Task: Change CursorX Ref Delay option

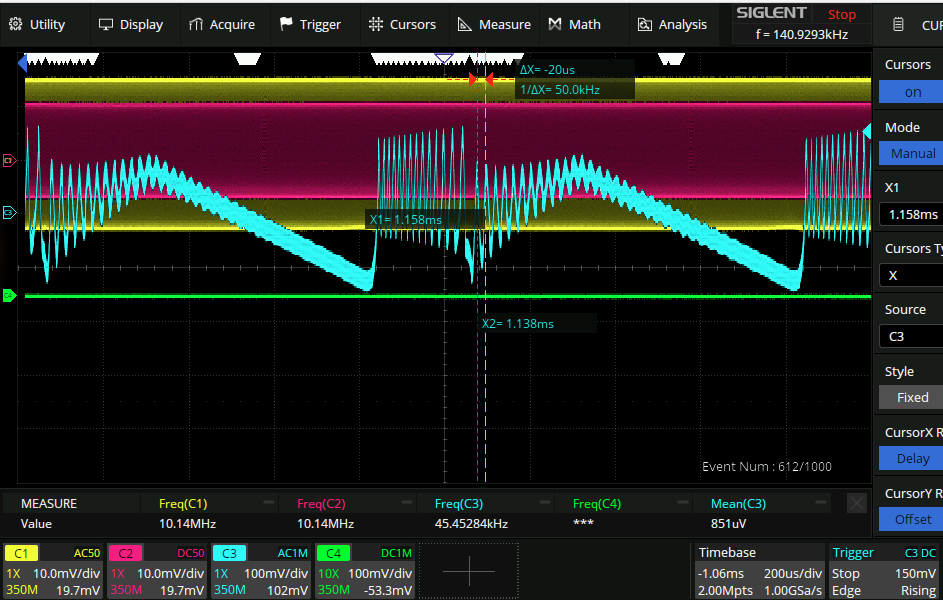Action: pos(911,458)
